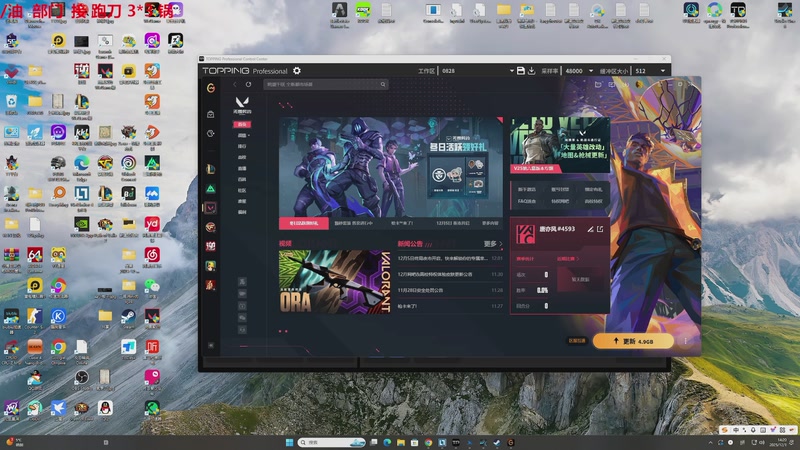800x450 pixels.
Task: Click the Windows Start button
Action: [x=289, y=442]
